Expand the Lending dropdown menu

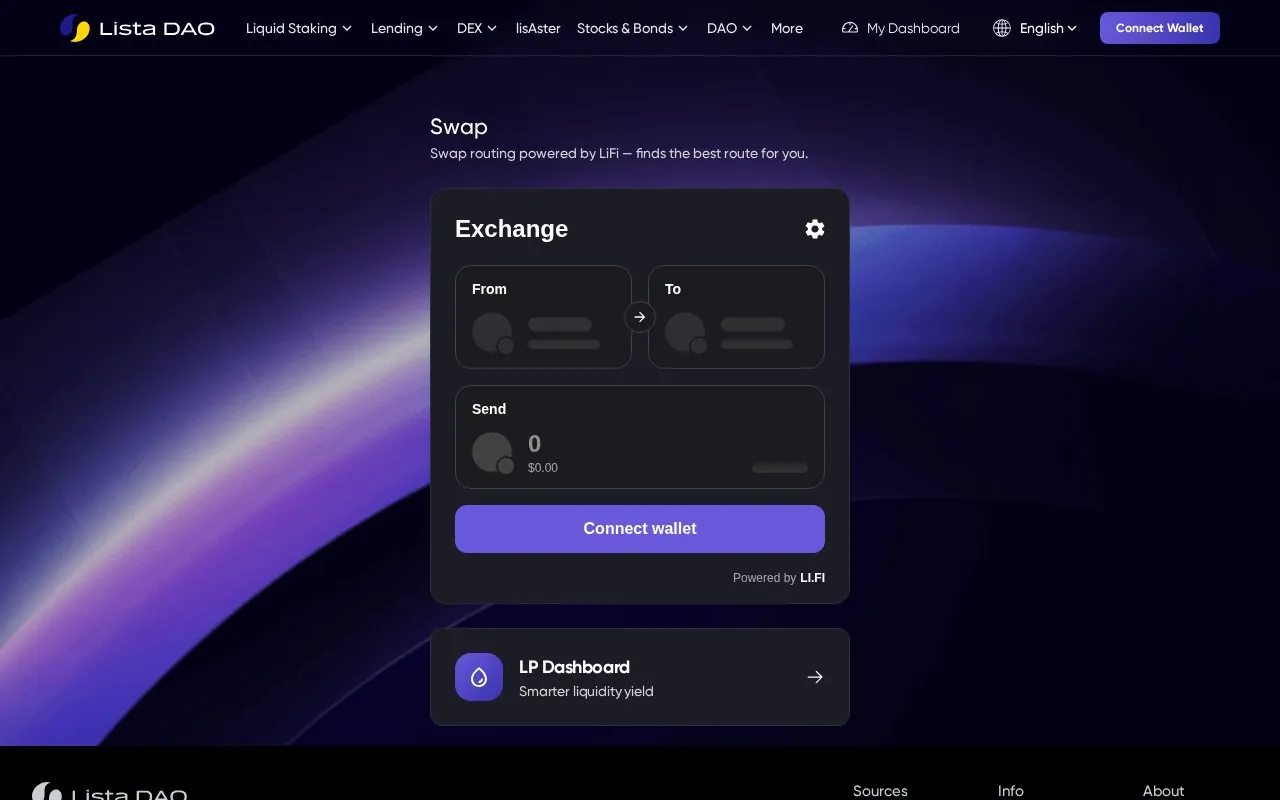404,28
